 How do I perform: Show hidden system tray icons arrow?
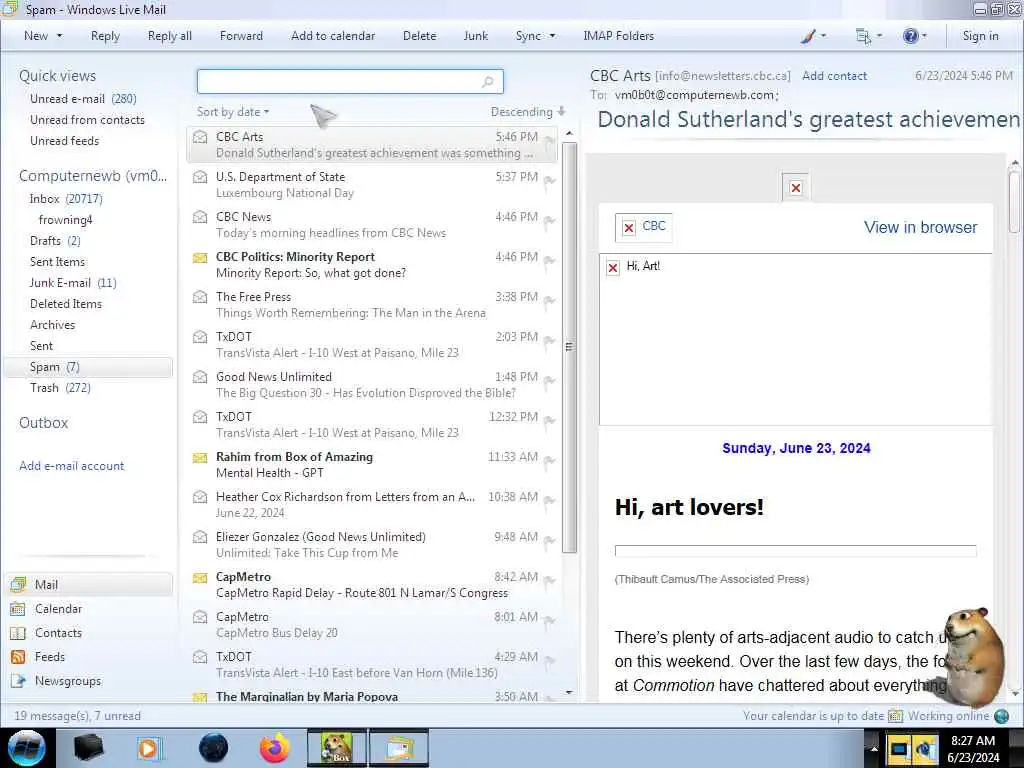point(874,748)
